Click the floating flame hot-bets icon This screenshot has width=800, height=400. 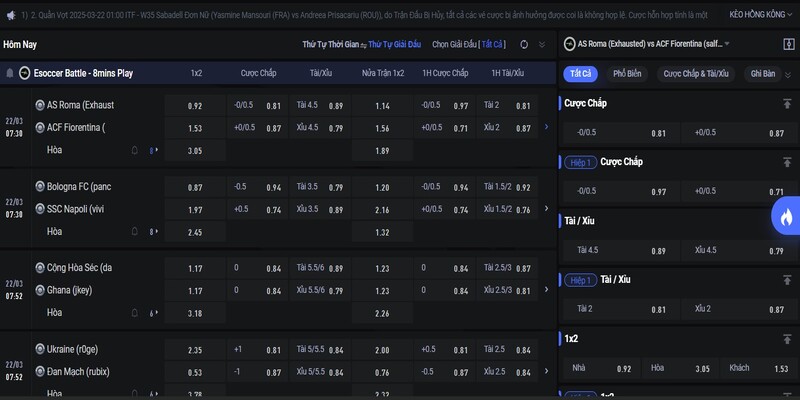tap(785, 216)
